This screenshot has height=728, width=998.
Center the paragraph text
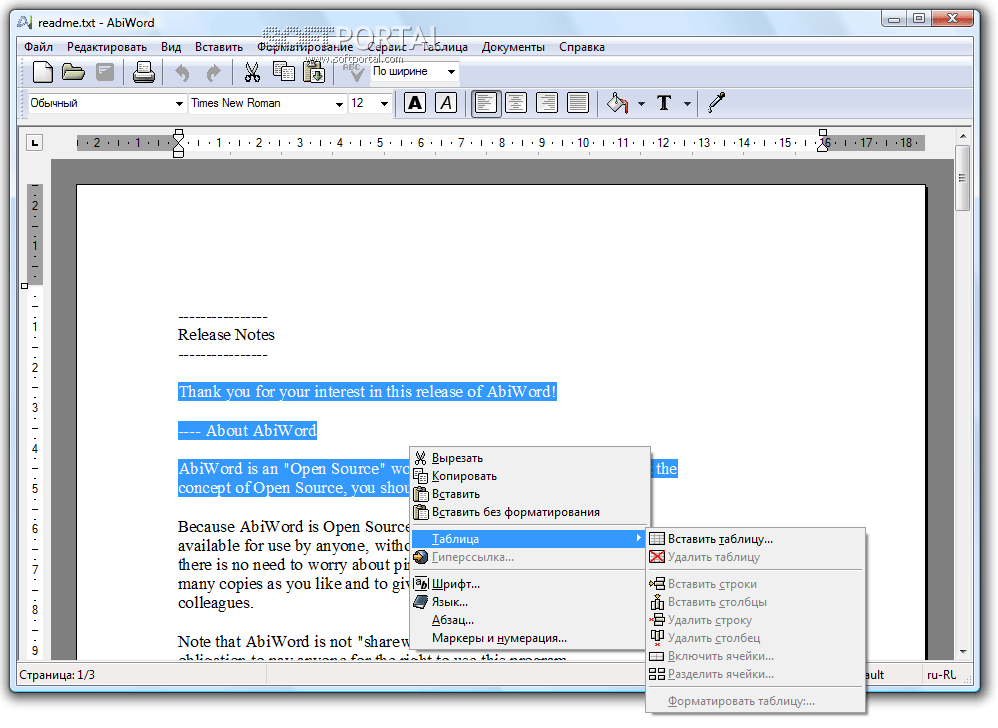pos(516,102)
